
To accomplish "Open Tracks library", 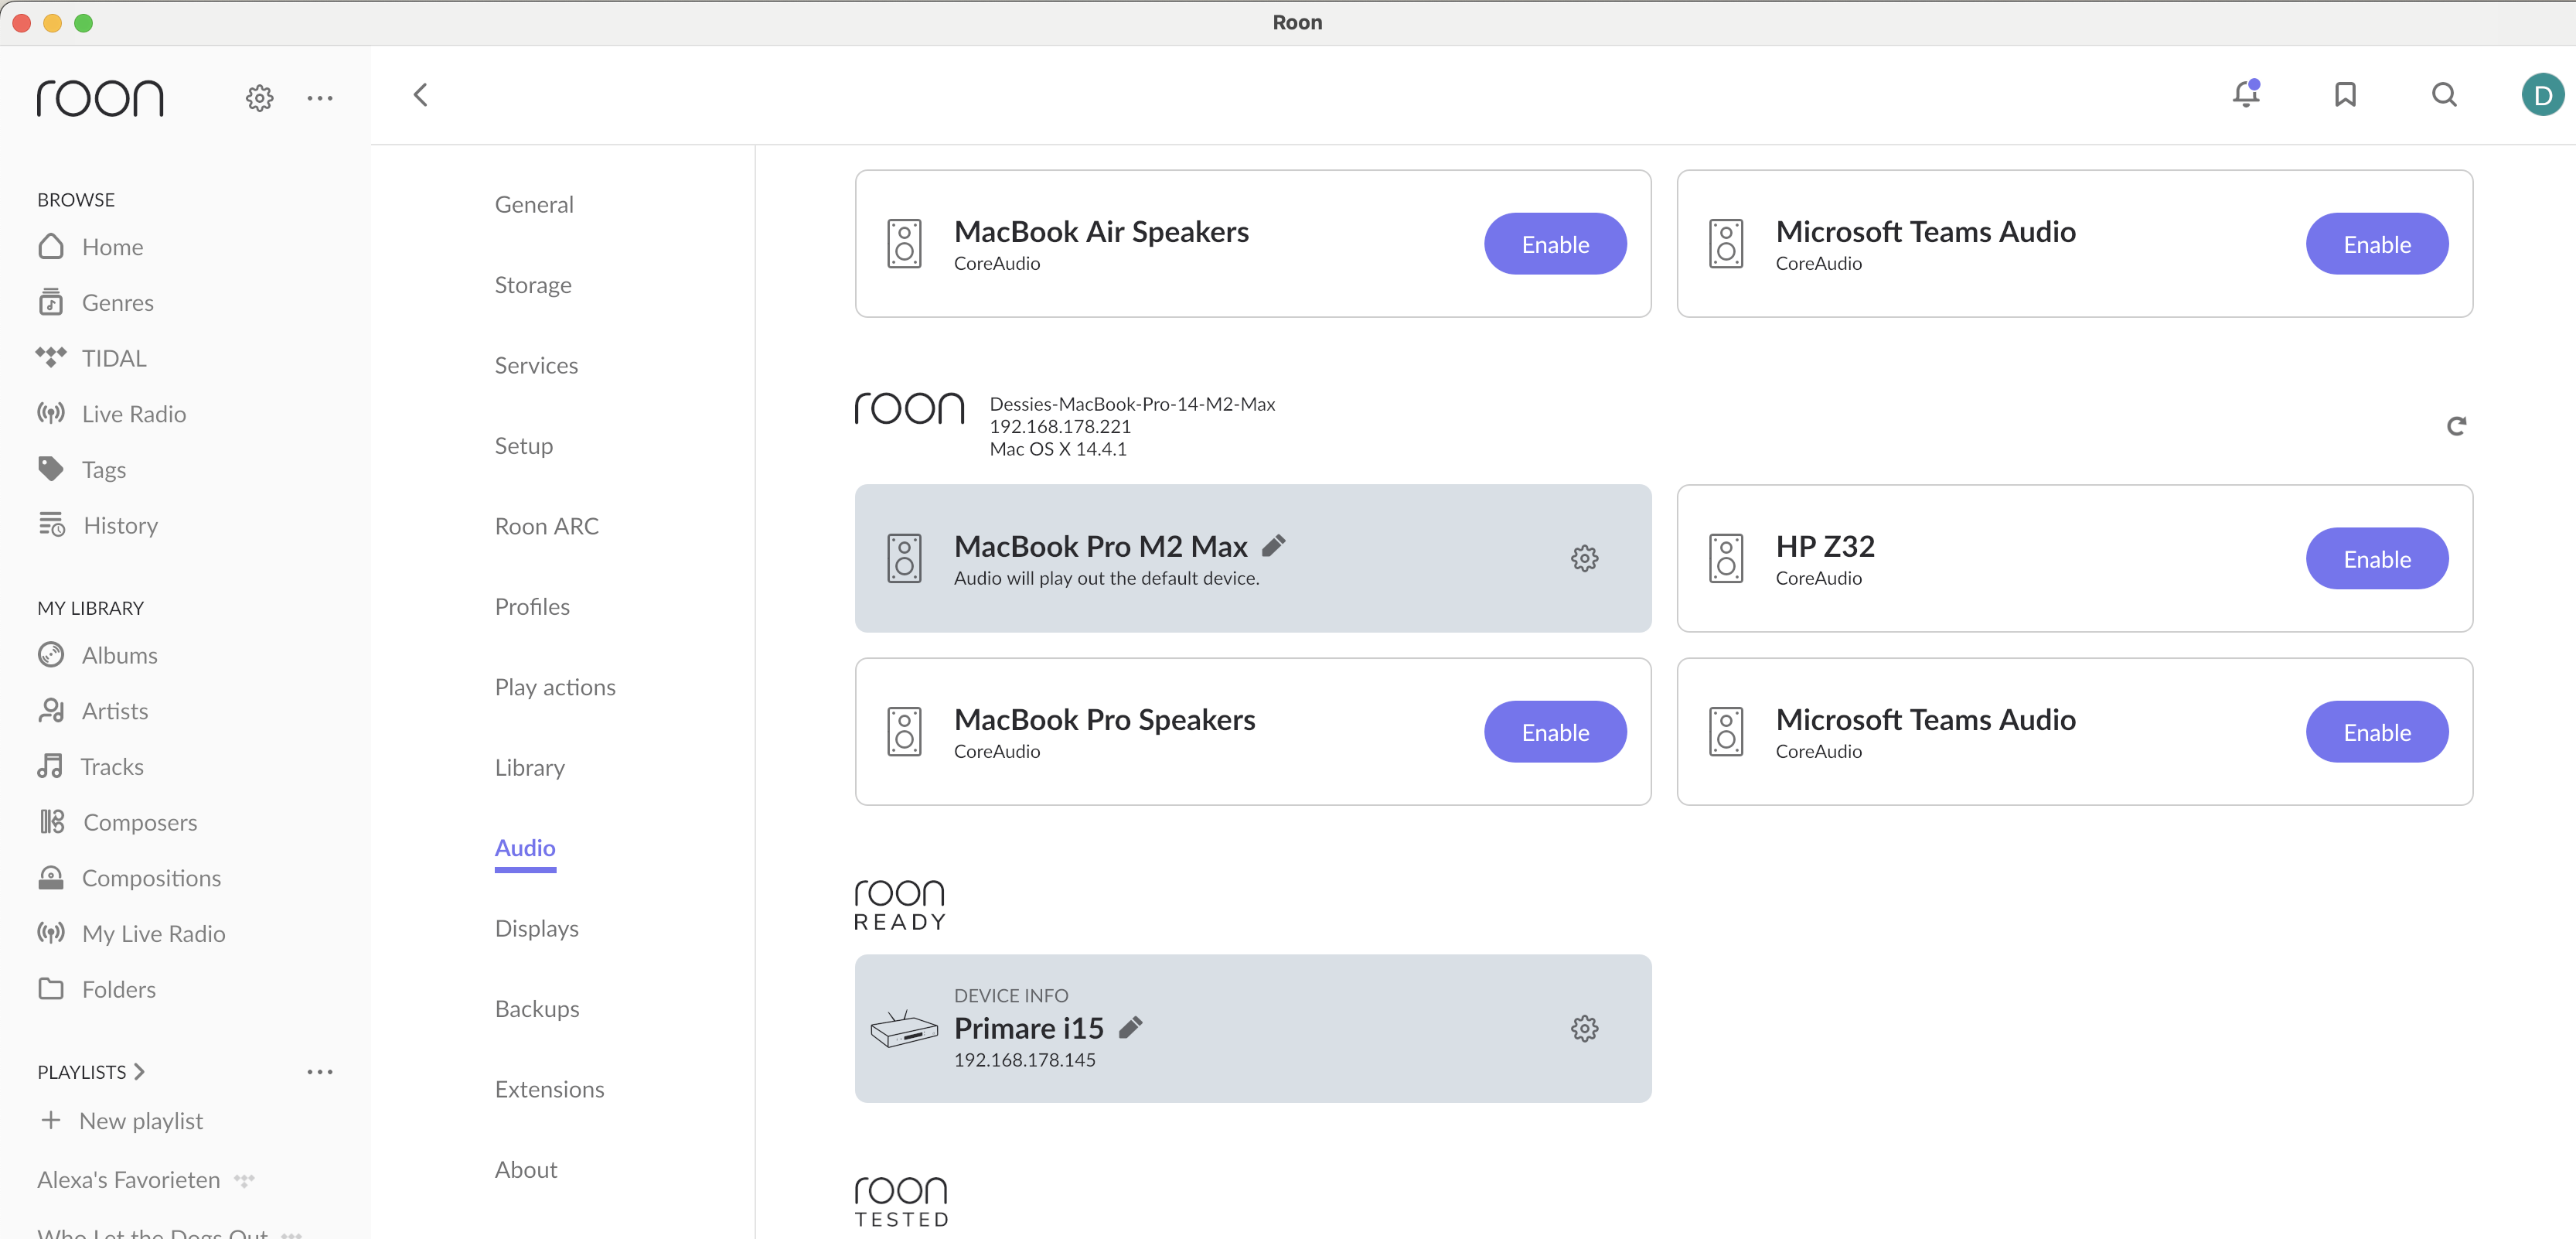I will click(x=91, y=767).
